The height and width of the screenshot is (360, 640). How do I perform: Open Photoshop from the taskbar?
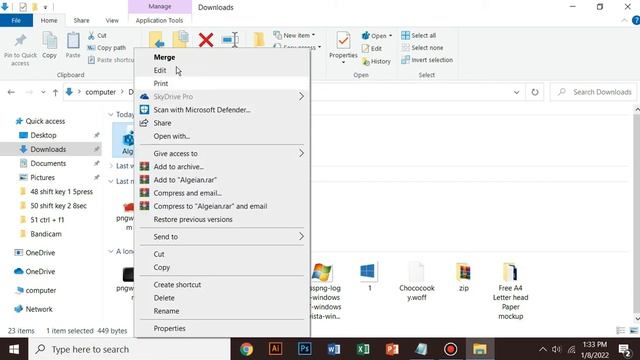point(304,349)
